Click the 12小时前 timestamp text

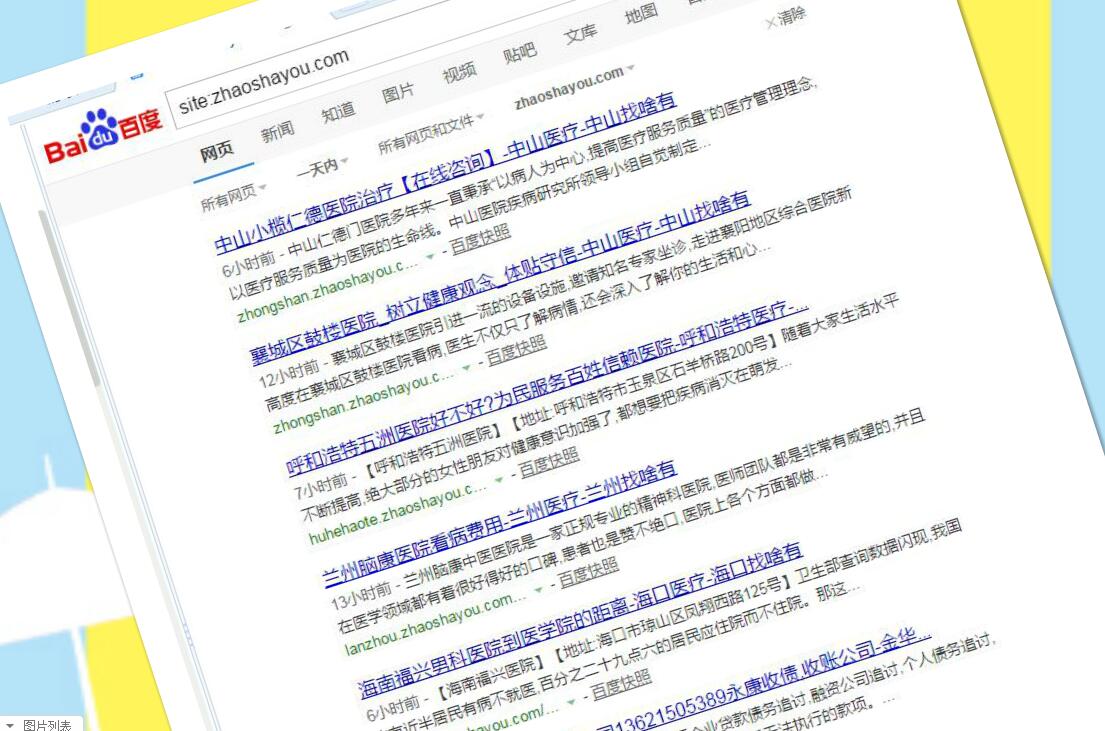click(289, 374)
